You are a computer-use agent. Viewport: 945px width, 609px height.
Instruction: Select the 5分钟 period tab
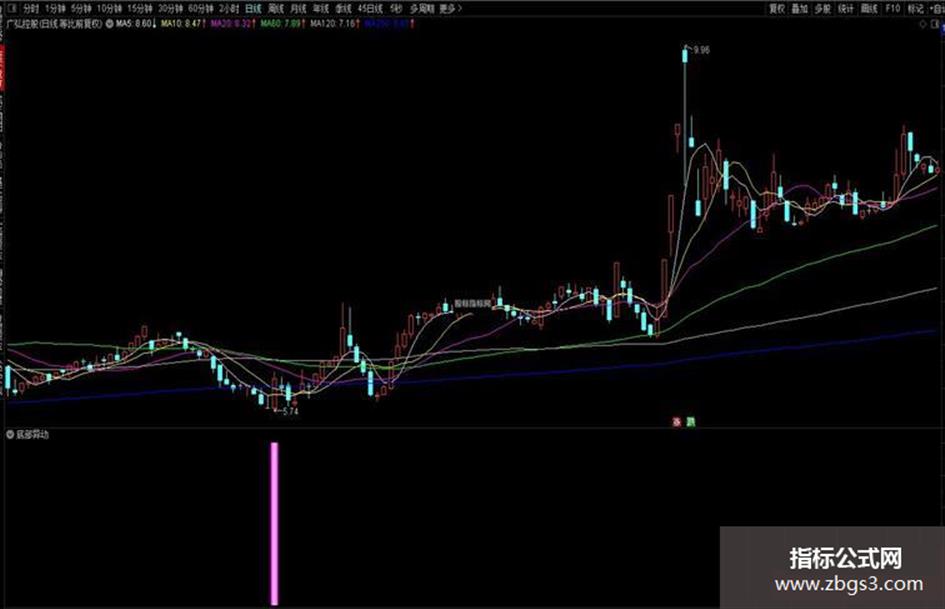coord(81,8)
